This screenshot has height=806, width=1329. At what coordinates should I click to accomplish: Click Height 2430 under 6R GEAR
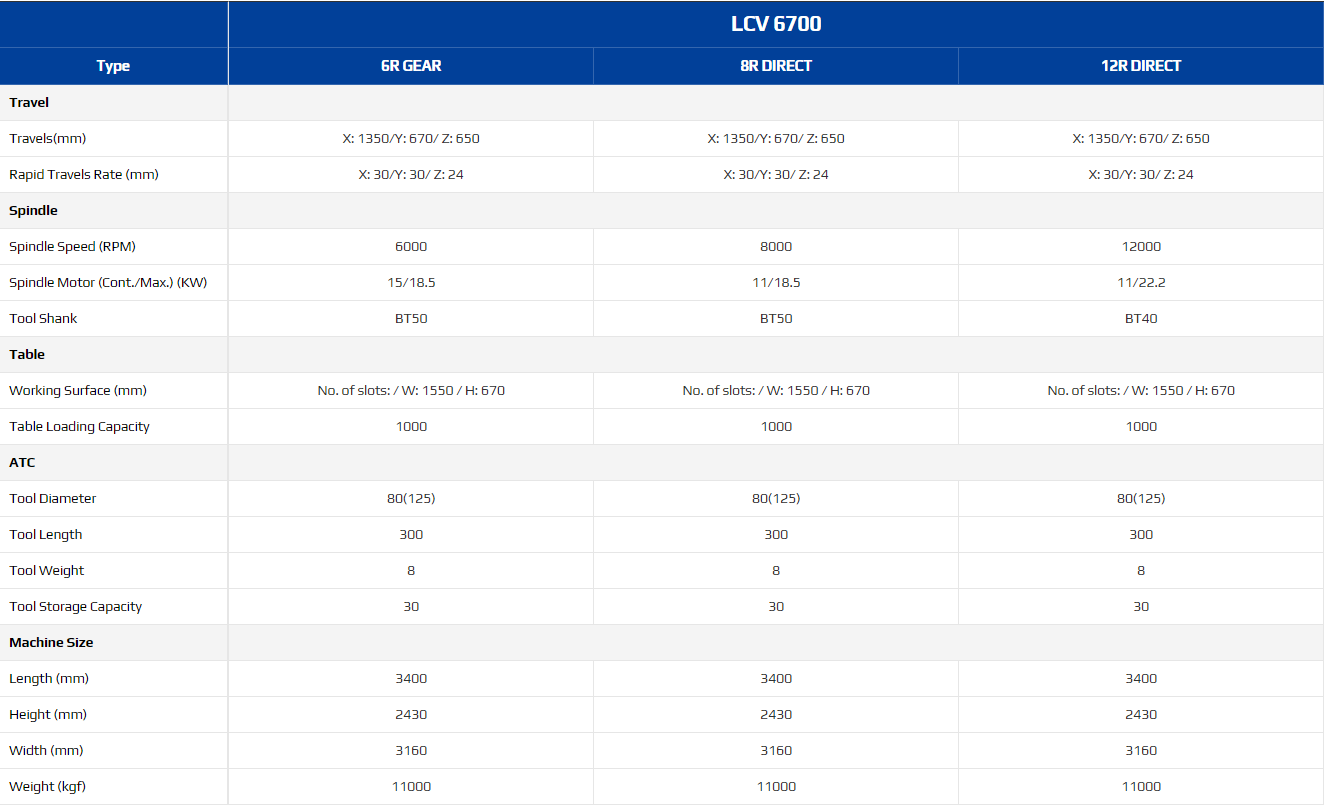[x=411, y=714]
